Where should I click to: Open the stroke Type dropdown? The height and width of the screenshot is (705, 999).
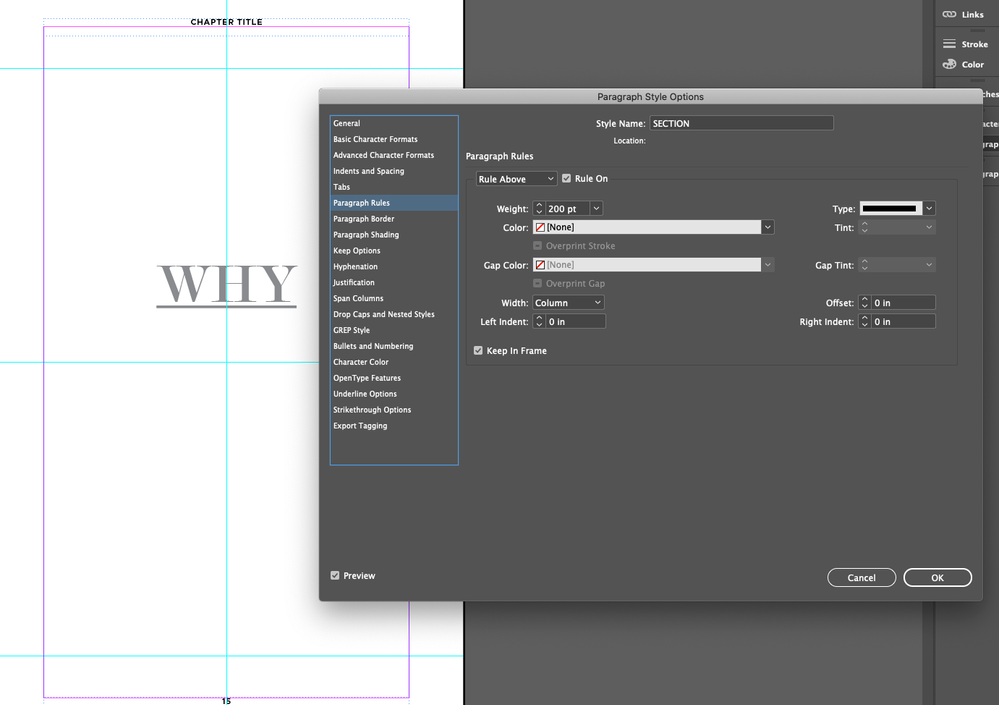[x=896, y=208]
